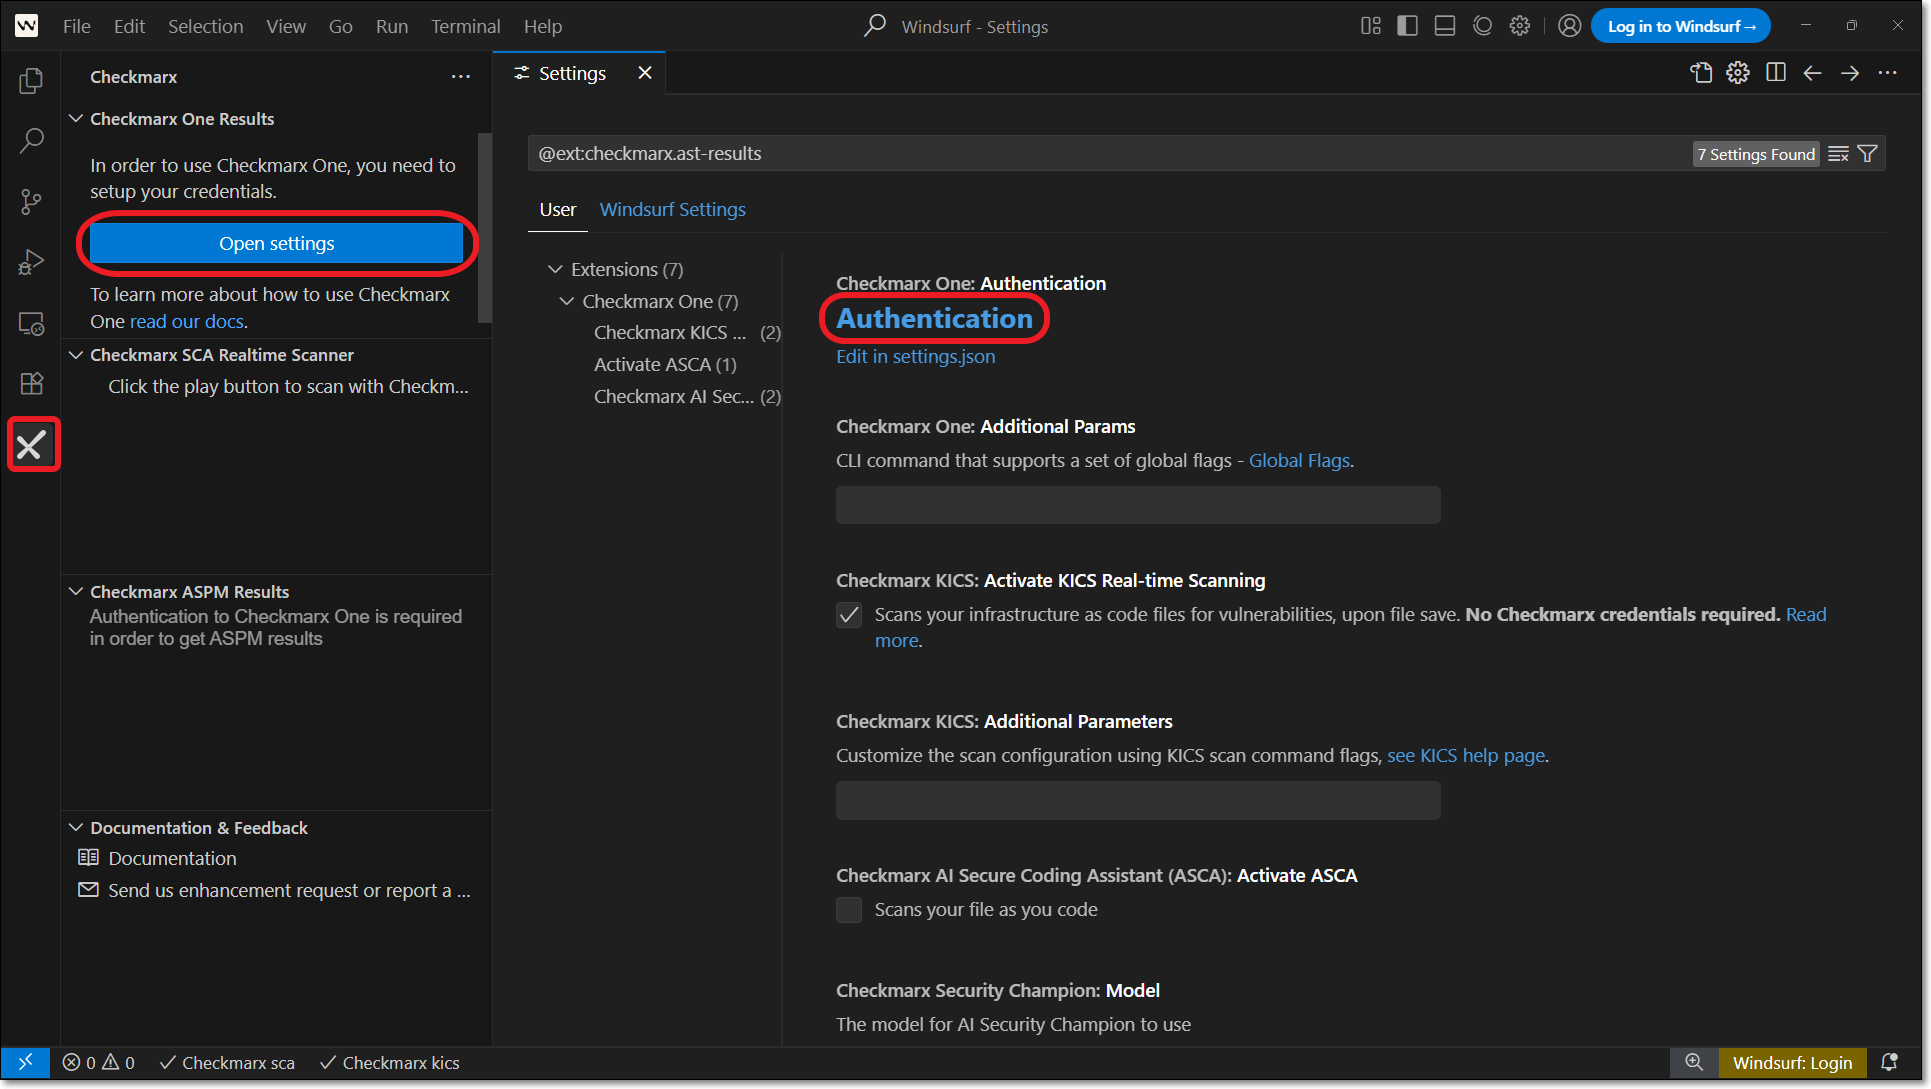The height and width of the screenshot is (1089, 1931).
Task: Open the Search view in activity bar
Action: pos(31,141)
